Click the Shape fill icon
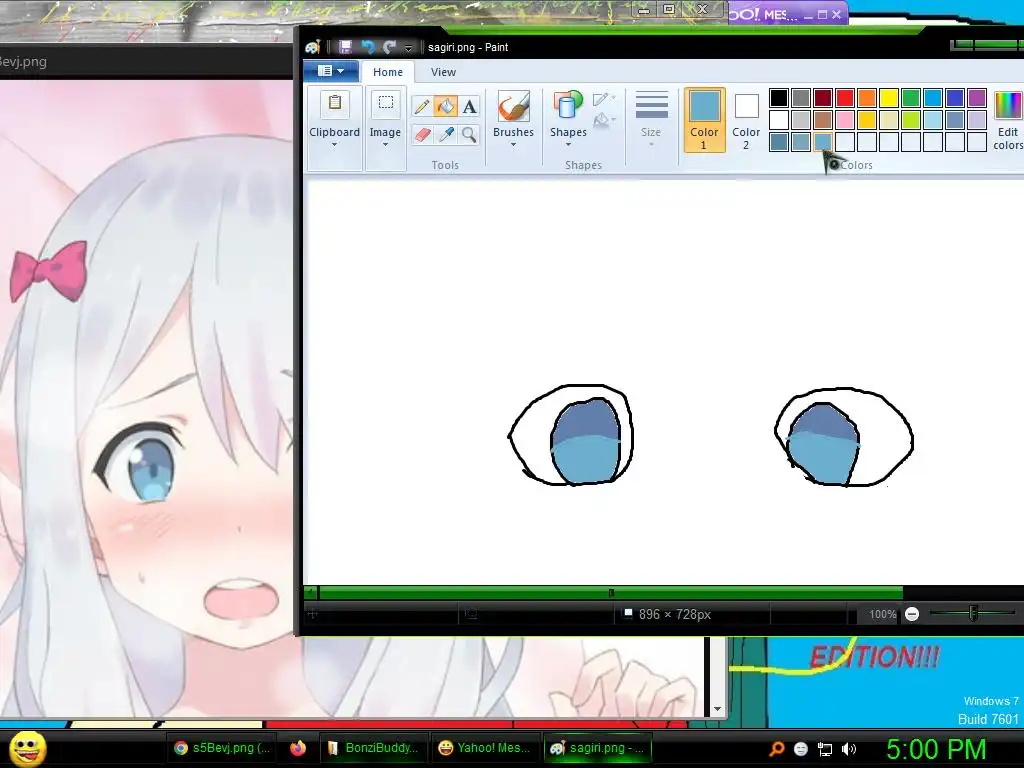Image resolution: width=1024 pixels, height=768 pixels. (x=603, y=120)
